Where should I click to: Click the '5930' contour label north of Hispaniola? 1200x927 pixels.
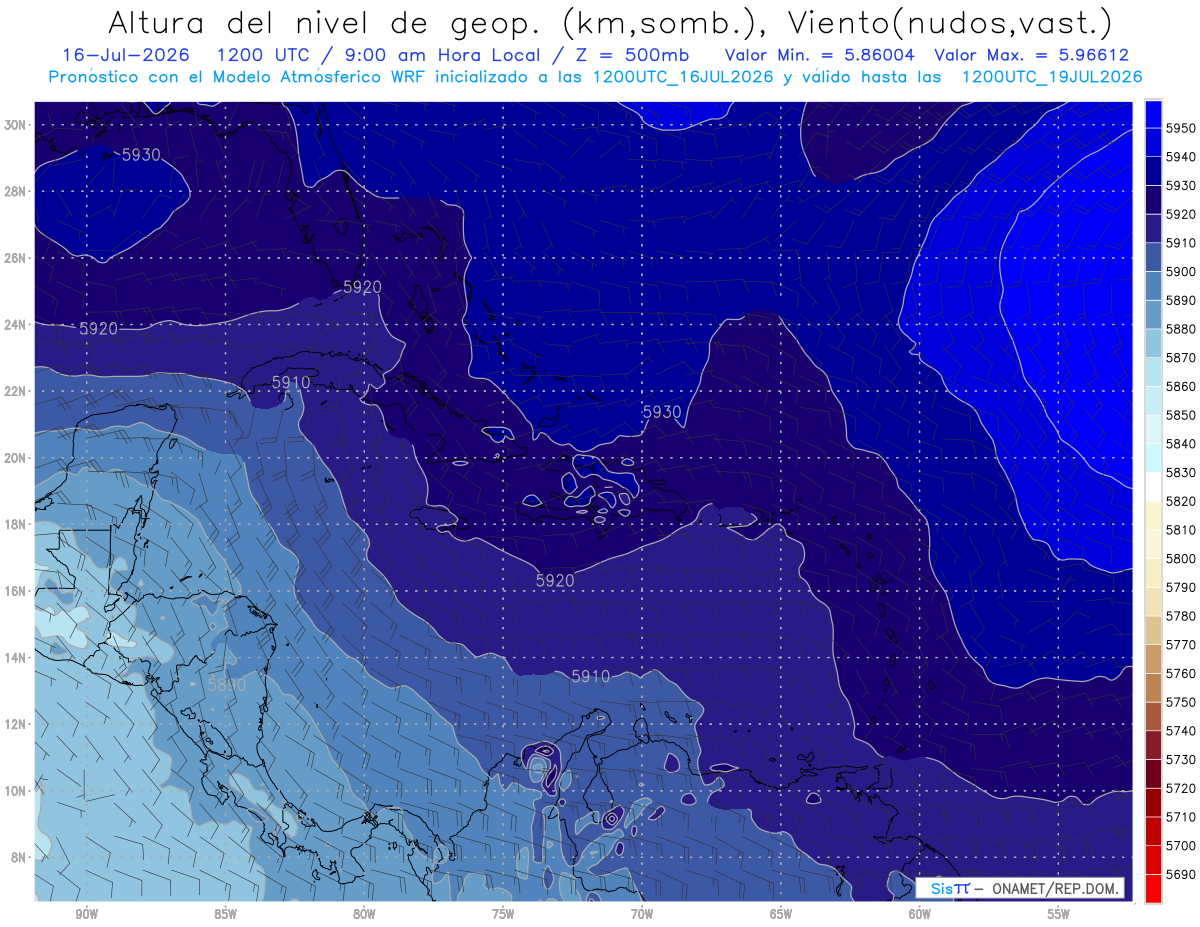[662, 412]
